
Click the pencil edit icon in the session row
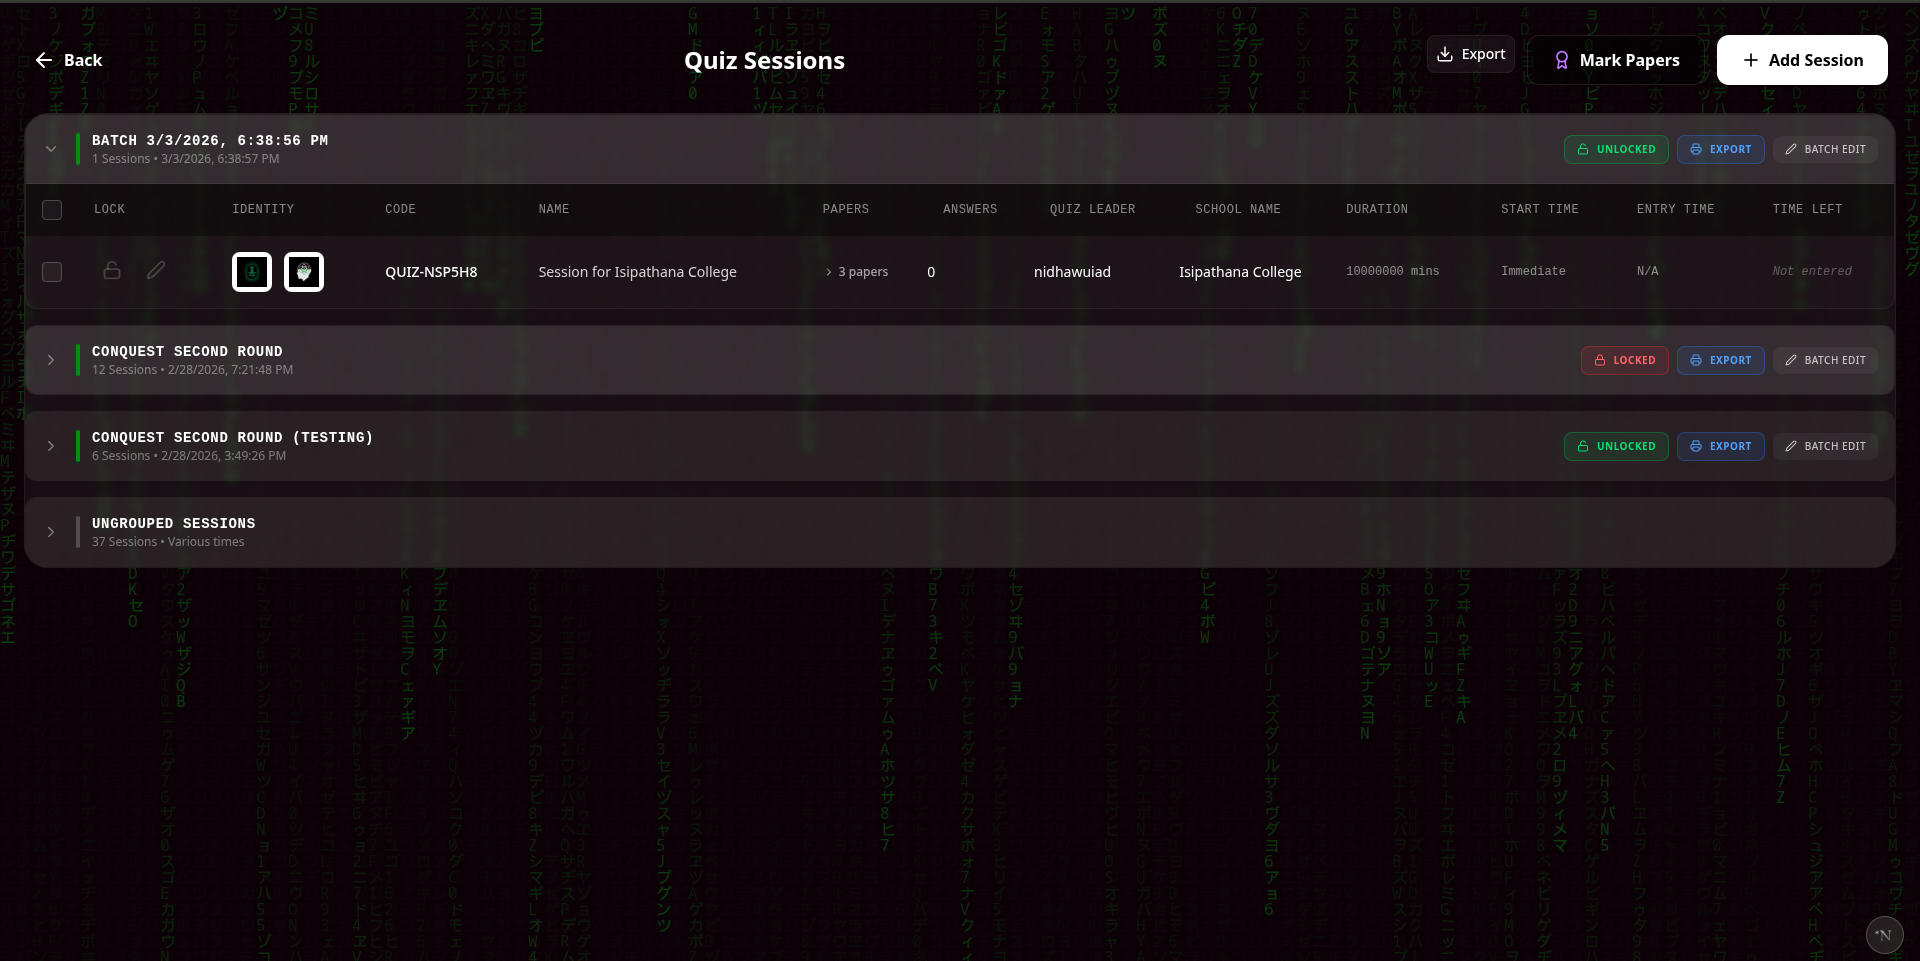click(x=156, y=271)
